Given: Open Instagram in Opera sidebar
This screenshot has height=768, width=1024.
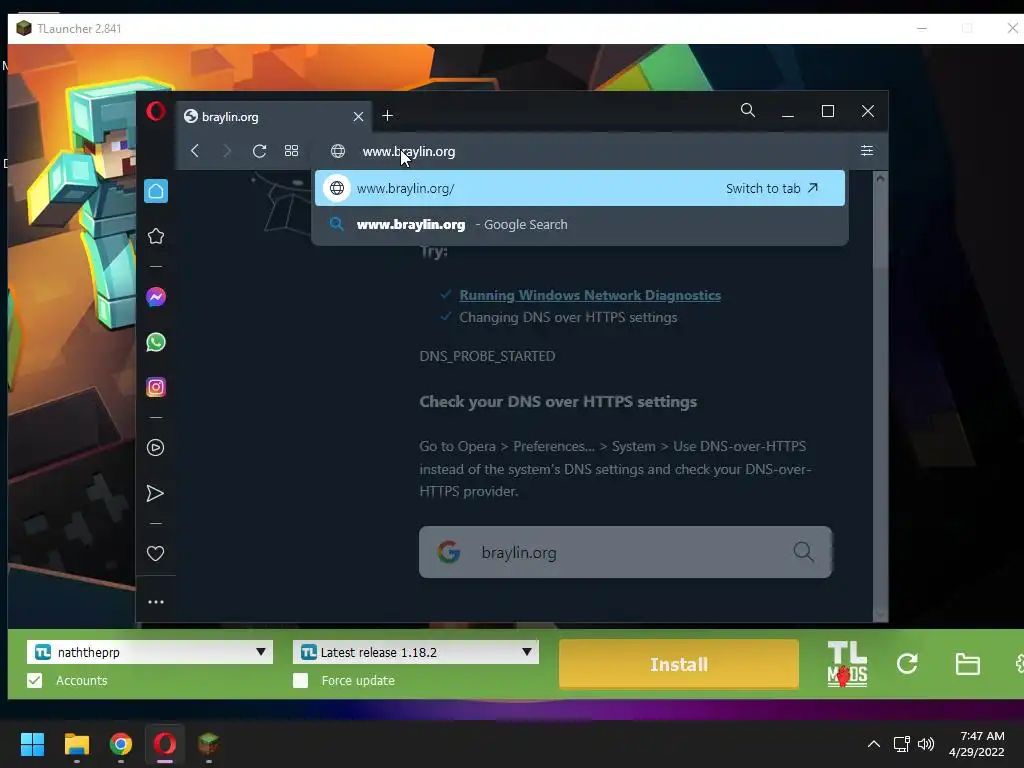Looking at the screenshot, I should pos(155,387).
